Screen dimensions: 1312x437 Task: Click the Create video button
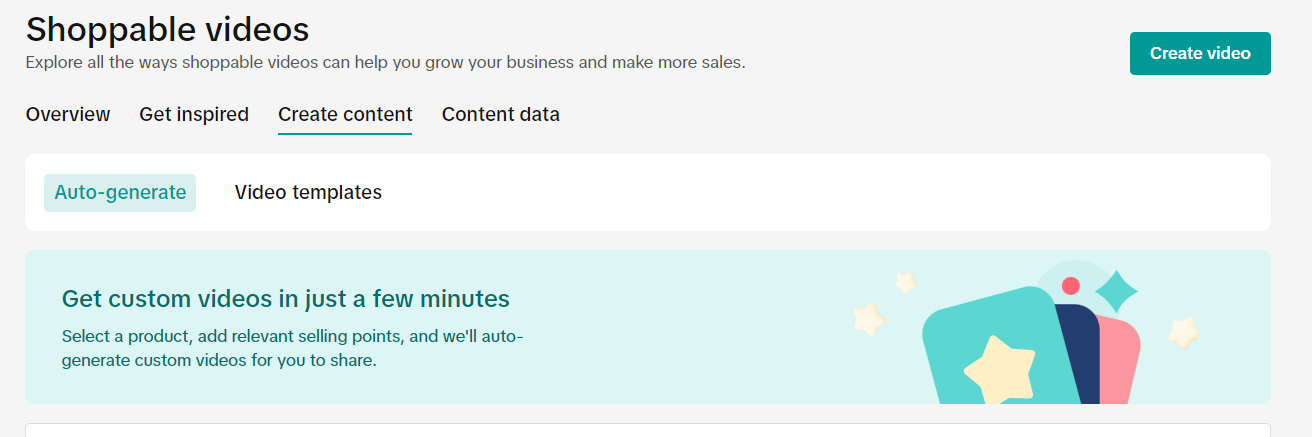[x=1199, y=54]
